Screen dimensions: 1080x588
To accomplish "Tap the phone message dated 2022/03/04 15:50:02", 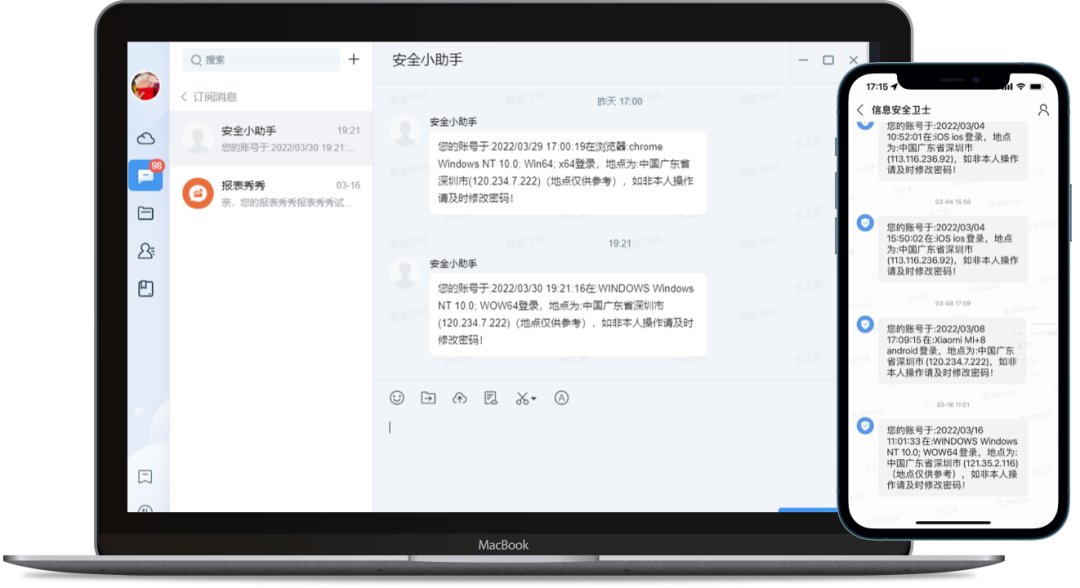I will (x=953, y=249).
